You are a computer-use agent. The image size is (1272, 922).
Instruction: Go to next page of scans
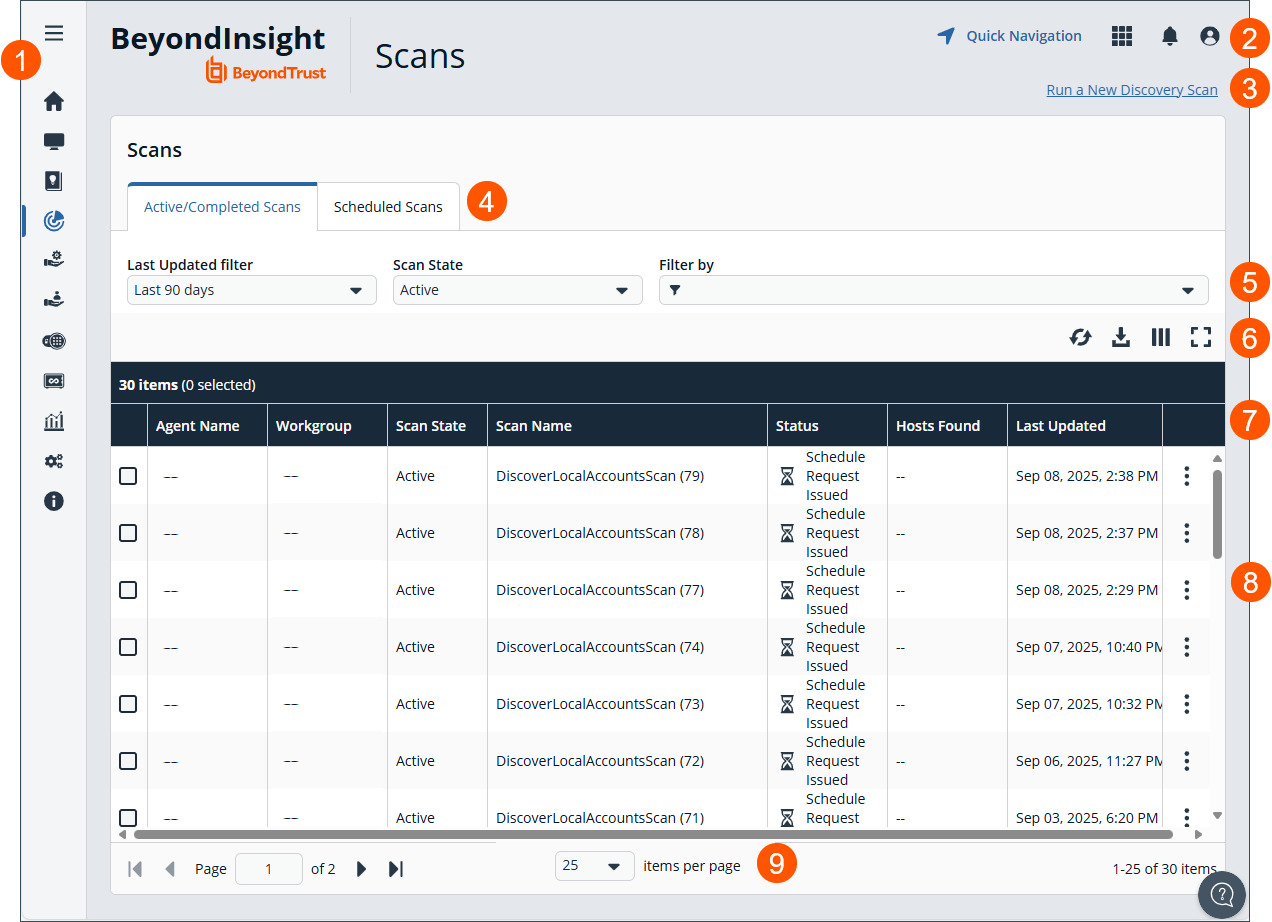[x=362, y=869]
